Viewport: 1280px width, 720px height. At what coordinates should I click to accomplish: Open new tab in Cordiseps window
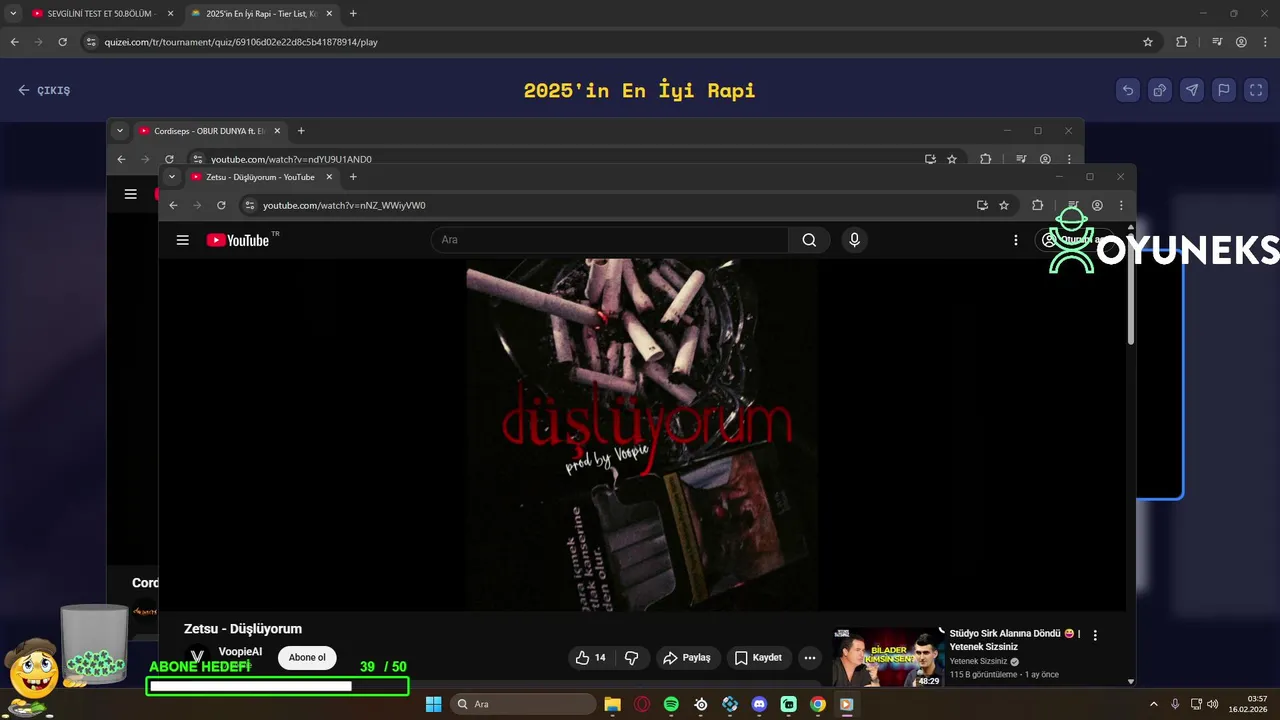point(301,131)
